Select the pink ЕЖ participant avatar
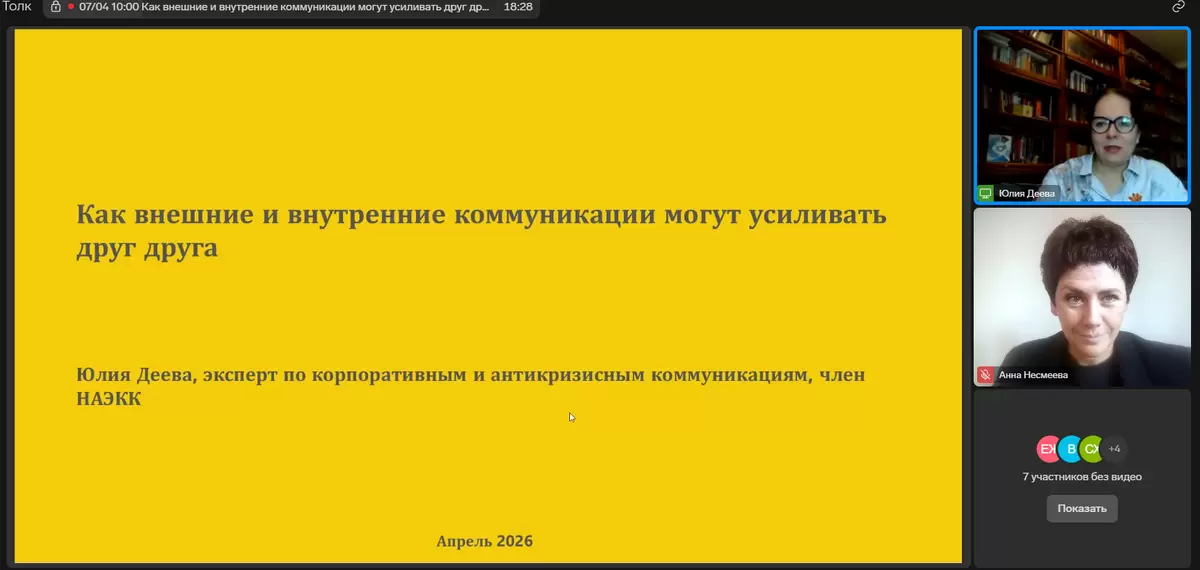1200x570 pixels. pos(1047,449)
